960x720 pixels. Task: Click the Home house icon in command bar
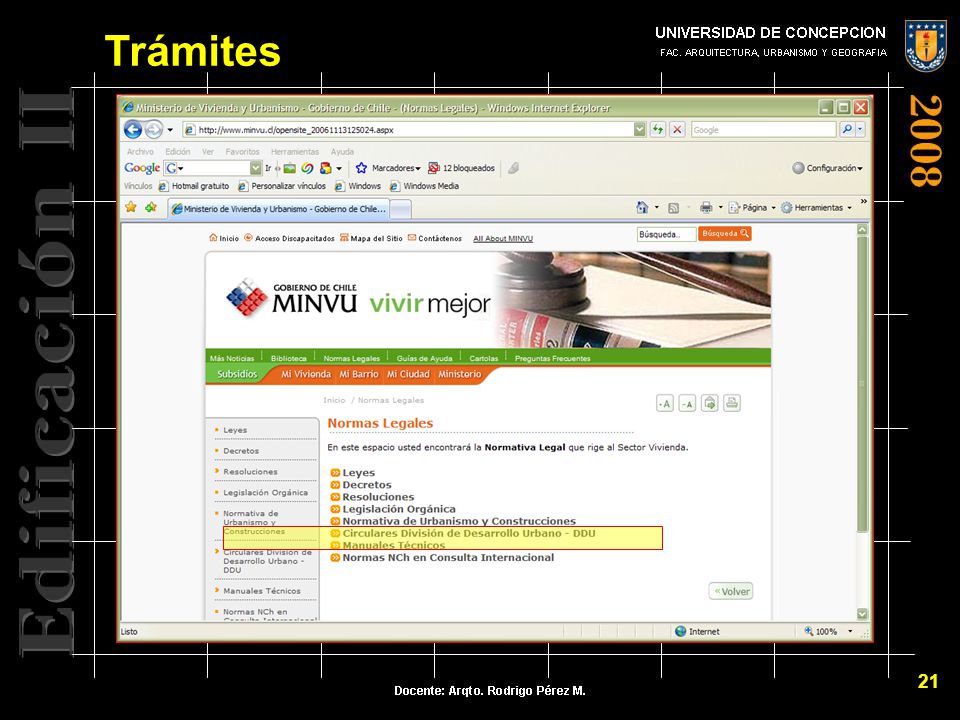pyautogui.click(x=642, y=208)
